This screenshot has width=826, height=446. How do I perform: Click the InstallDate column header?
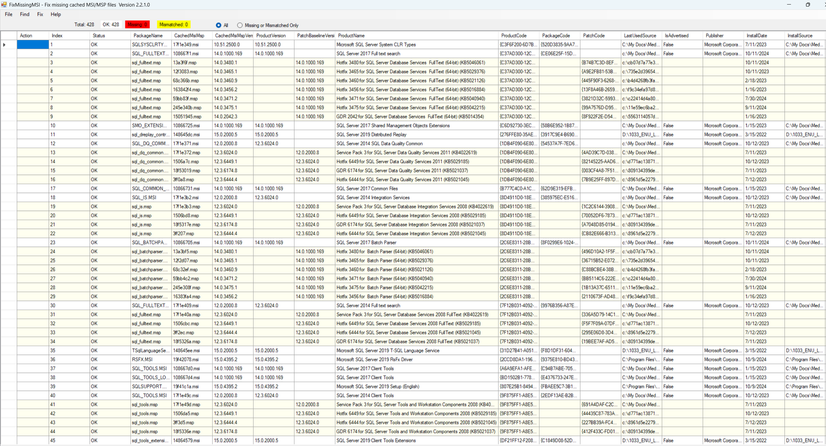pos(765,35)
